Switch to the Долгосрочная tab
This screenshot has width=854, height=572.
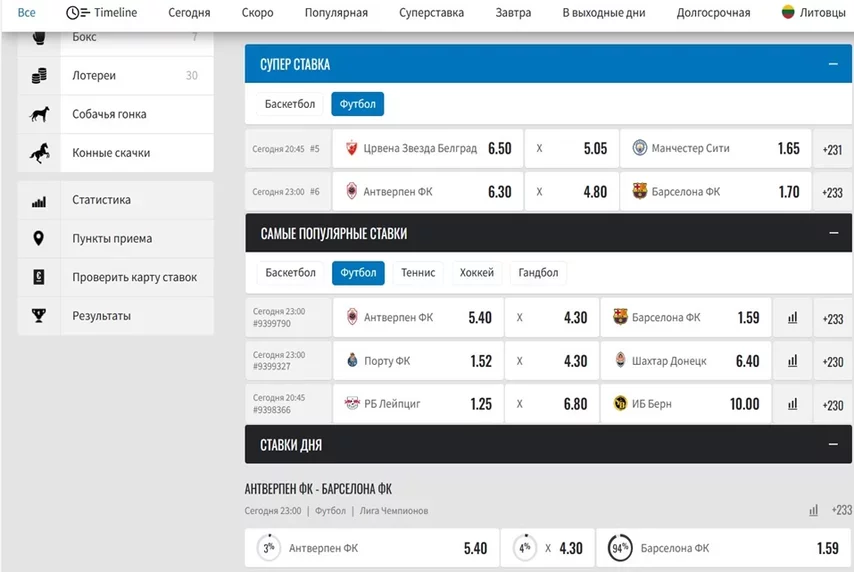tap(713, 13)
